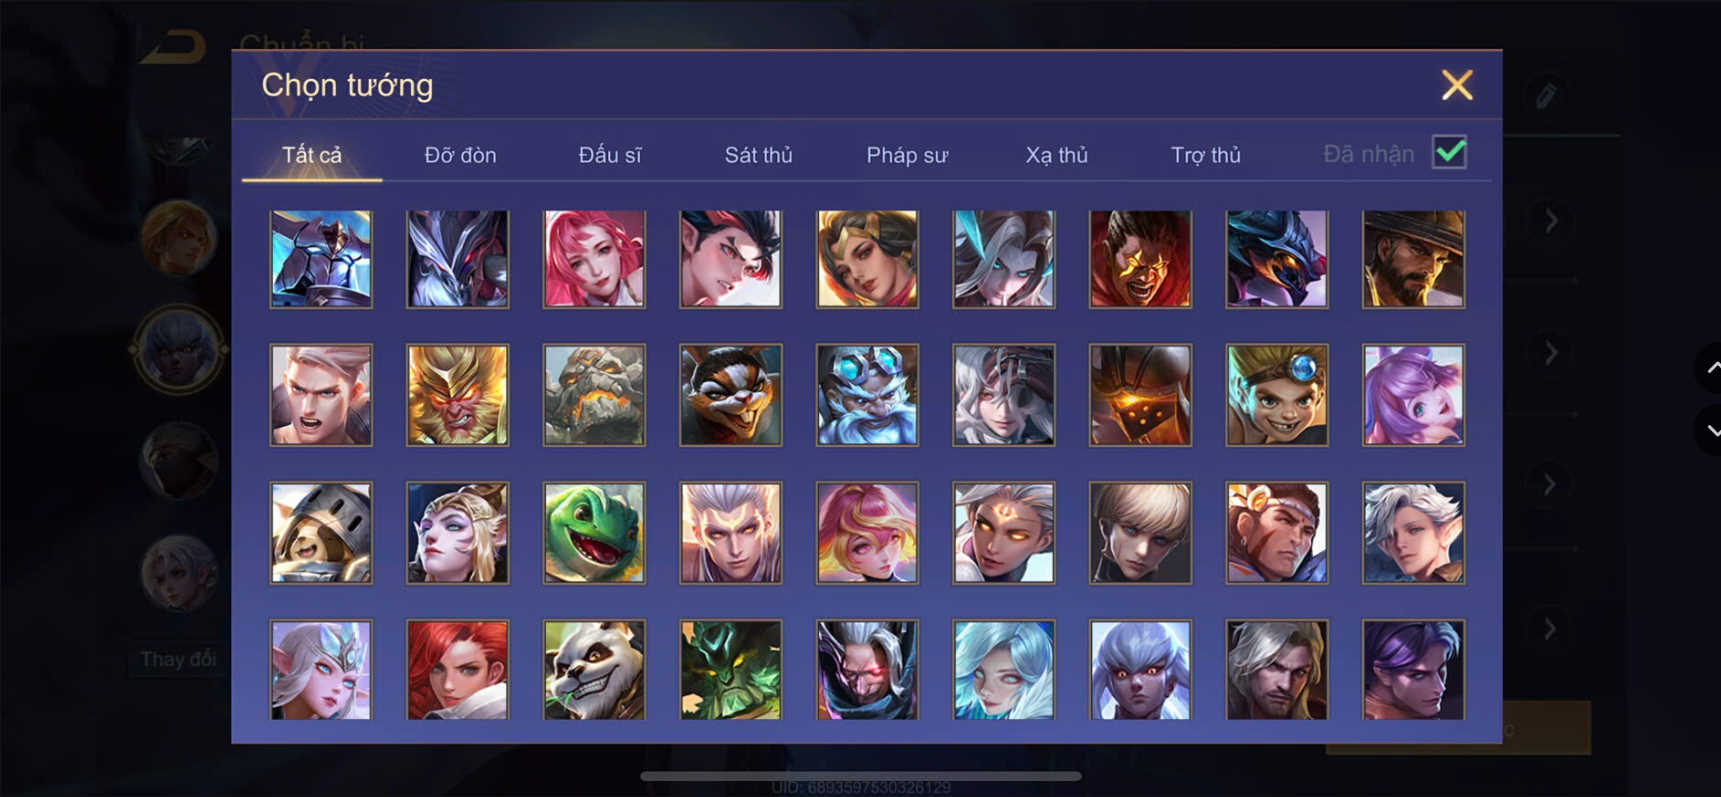The image size is (1721, 797).
Task: Open the Sát thủ tab
Action: coord(758,155)
